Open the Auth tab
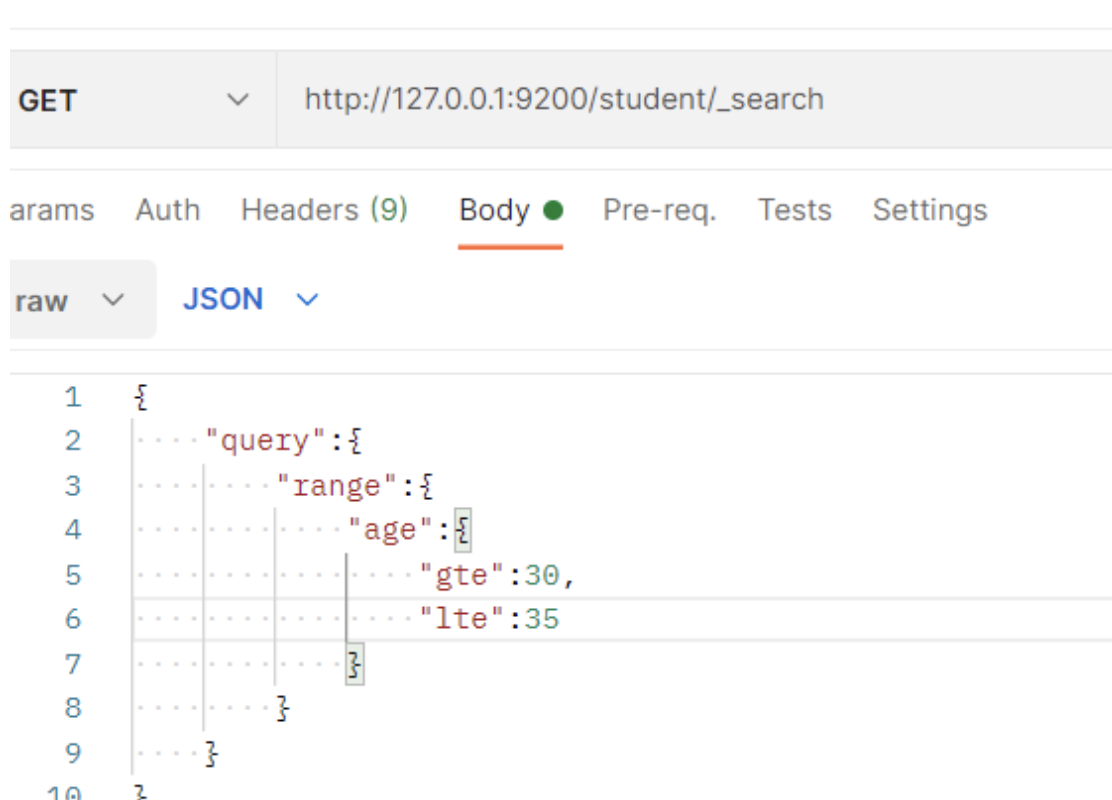This screenshot has width=1112, height=800. pos(167,210)
